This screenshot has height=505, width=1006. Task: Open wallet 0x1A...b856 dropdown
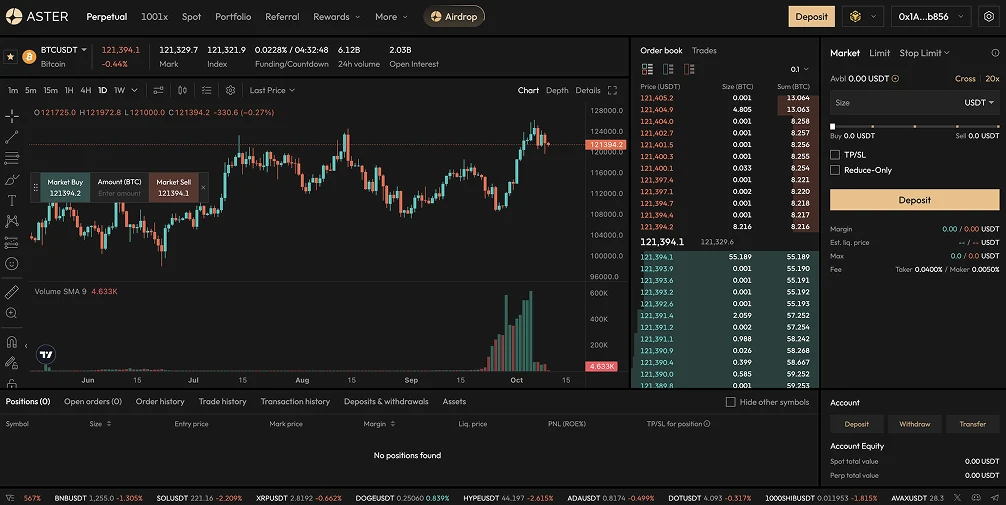(931, 17)
